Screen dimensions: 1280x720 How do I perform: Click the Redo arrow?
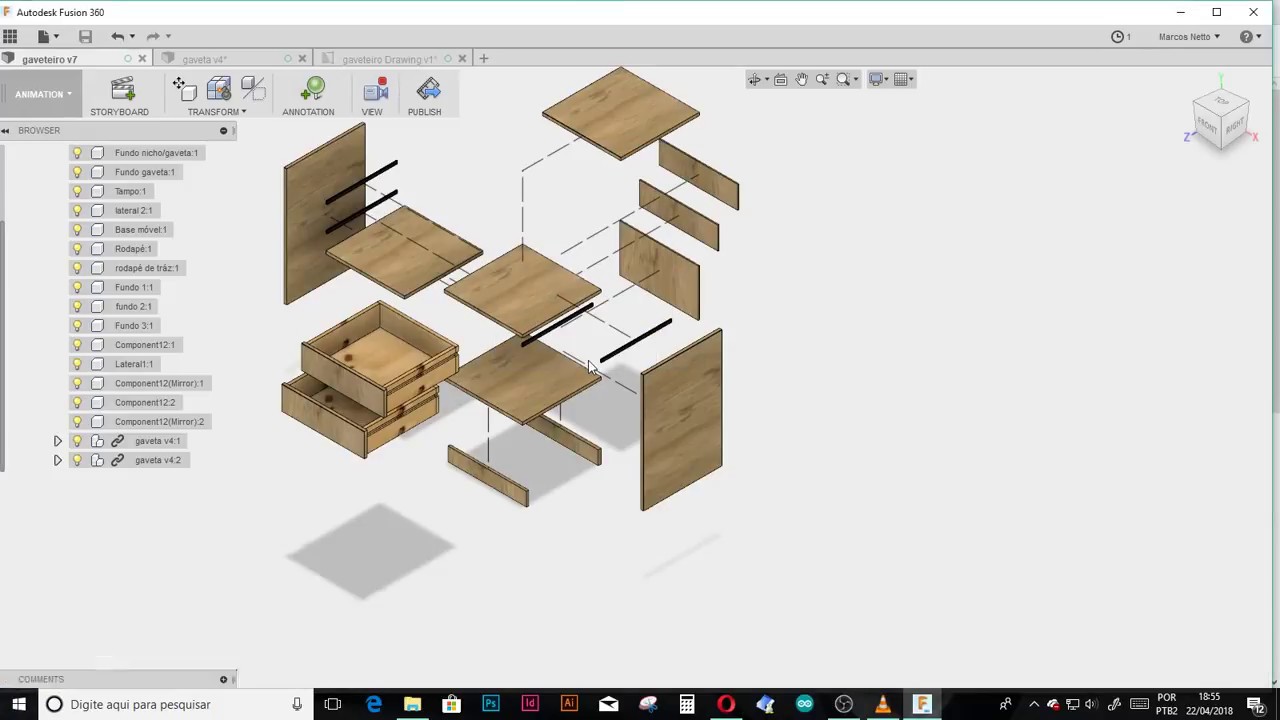tap(153, 37)
